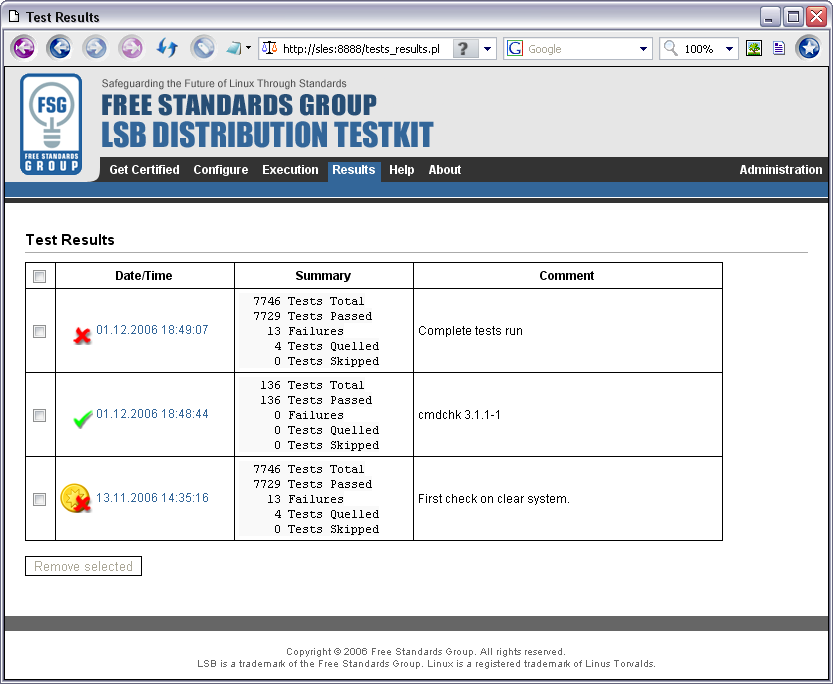Viewport: 833px width, 684px height.
Task: Click the red X failure icon beside 18:49:07
Action: click(x=82, y=335)
